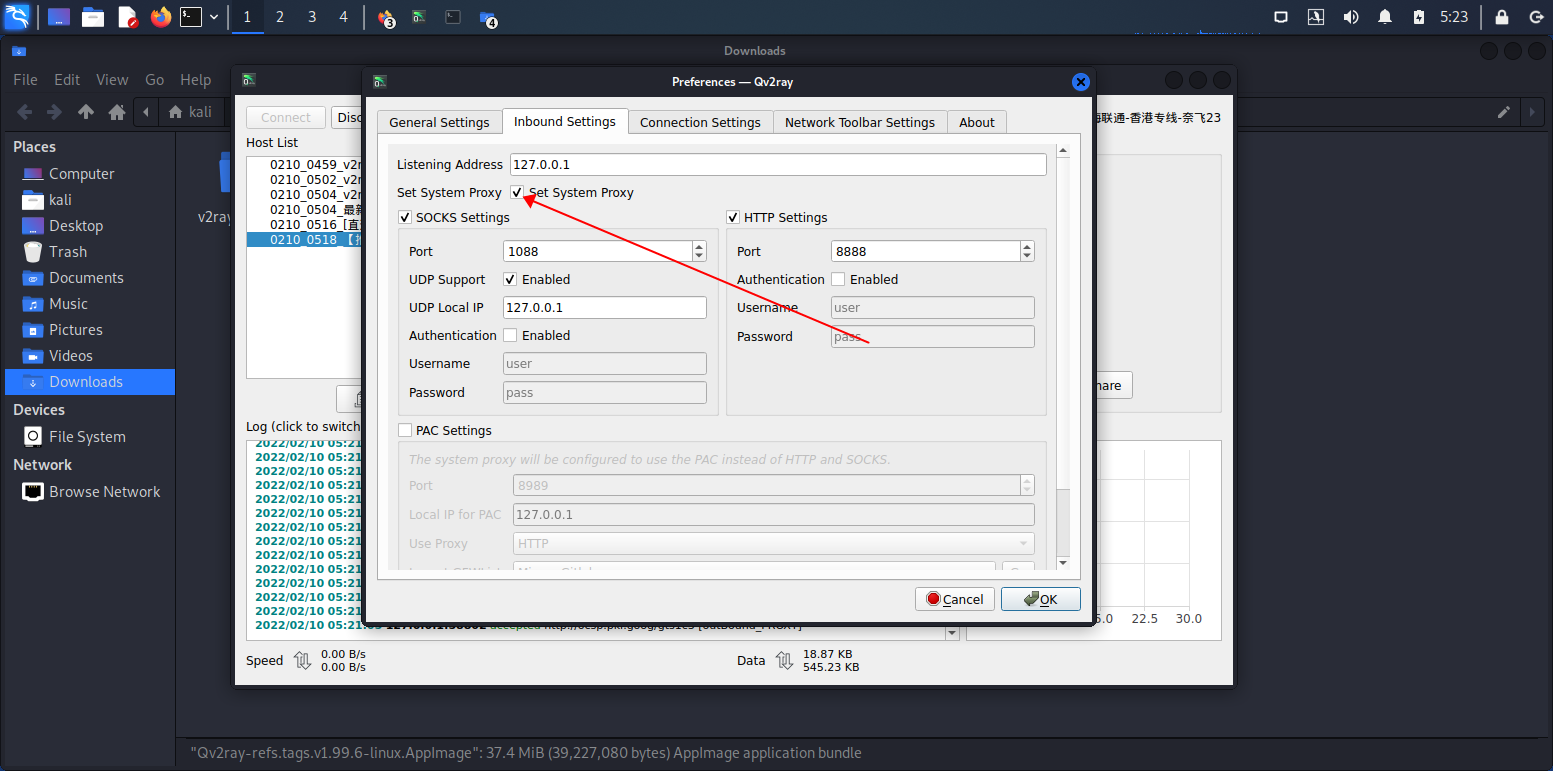Open the Kali applications menu
1553x771 pixels.
click(17, 16)
